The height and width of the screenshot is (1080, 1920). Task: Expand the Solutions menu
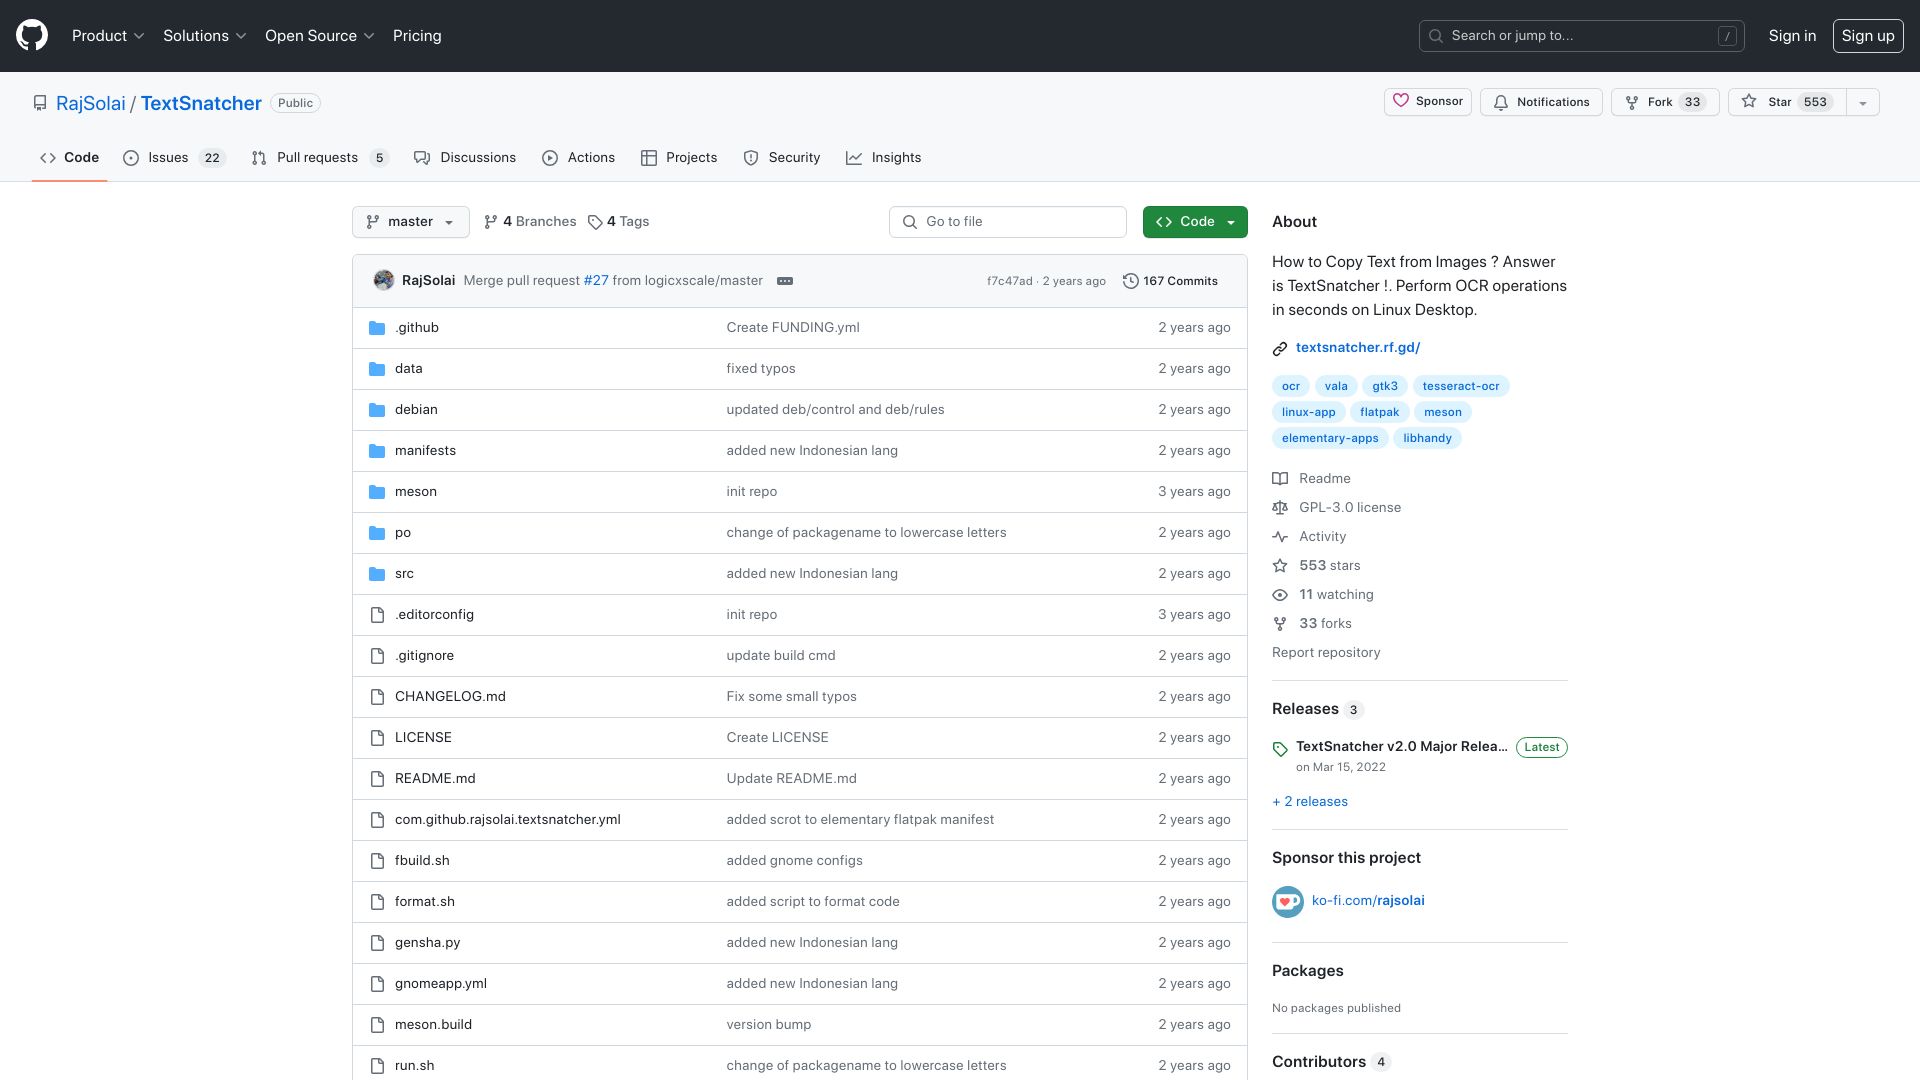[204, 36]
